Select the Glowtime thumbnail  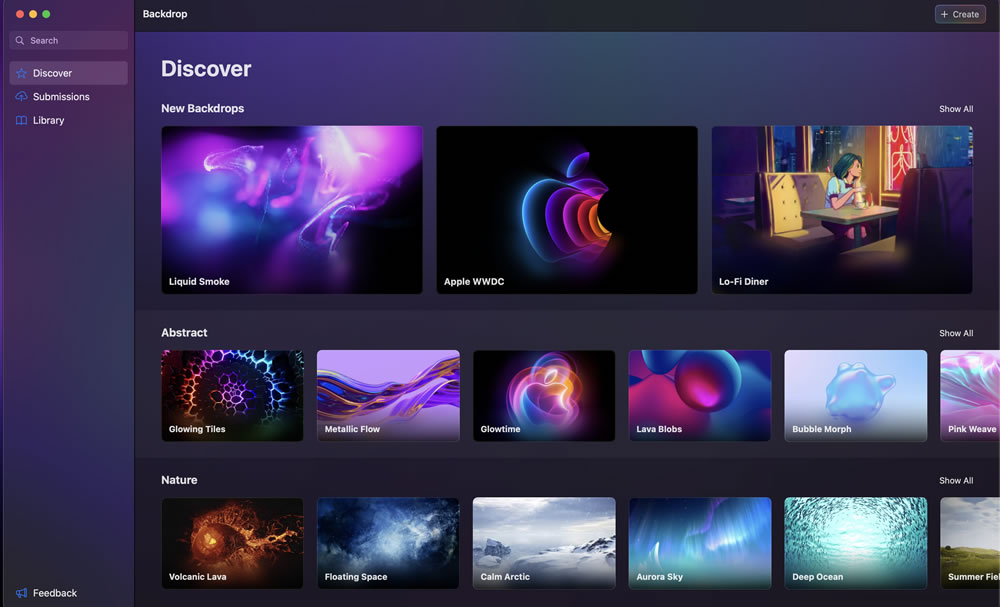(x=544, y=395)
